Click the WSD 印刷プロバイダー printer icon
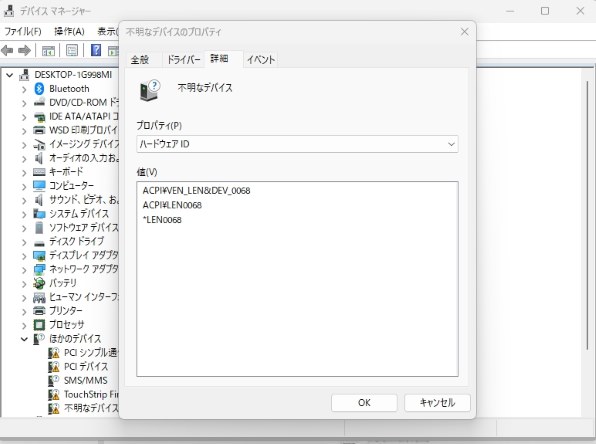The width and height of the screenshot is (596, 444). (39, 130)
